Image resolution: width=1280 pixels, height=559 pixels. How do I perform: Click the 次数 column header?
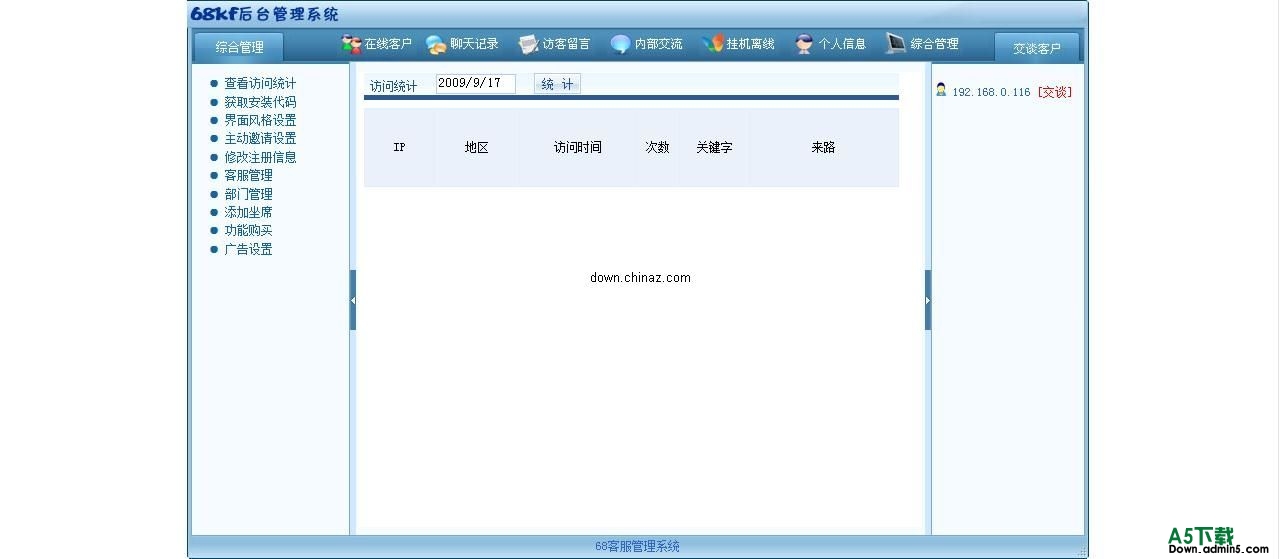657,147
